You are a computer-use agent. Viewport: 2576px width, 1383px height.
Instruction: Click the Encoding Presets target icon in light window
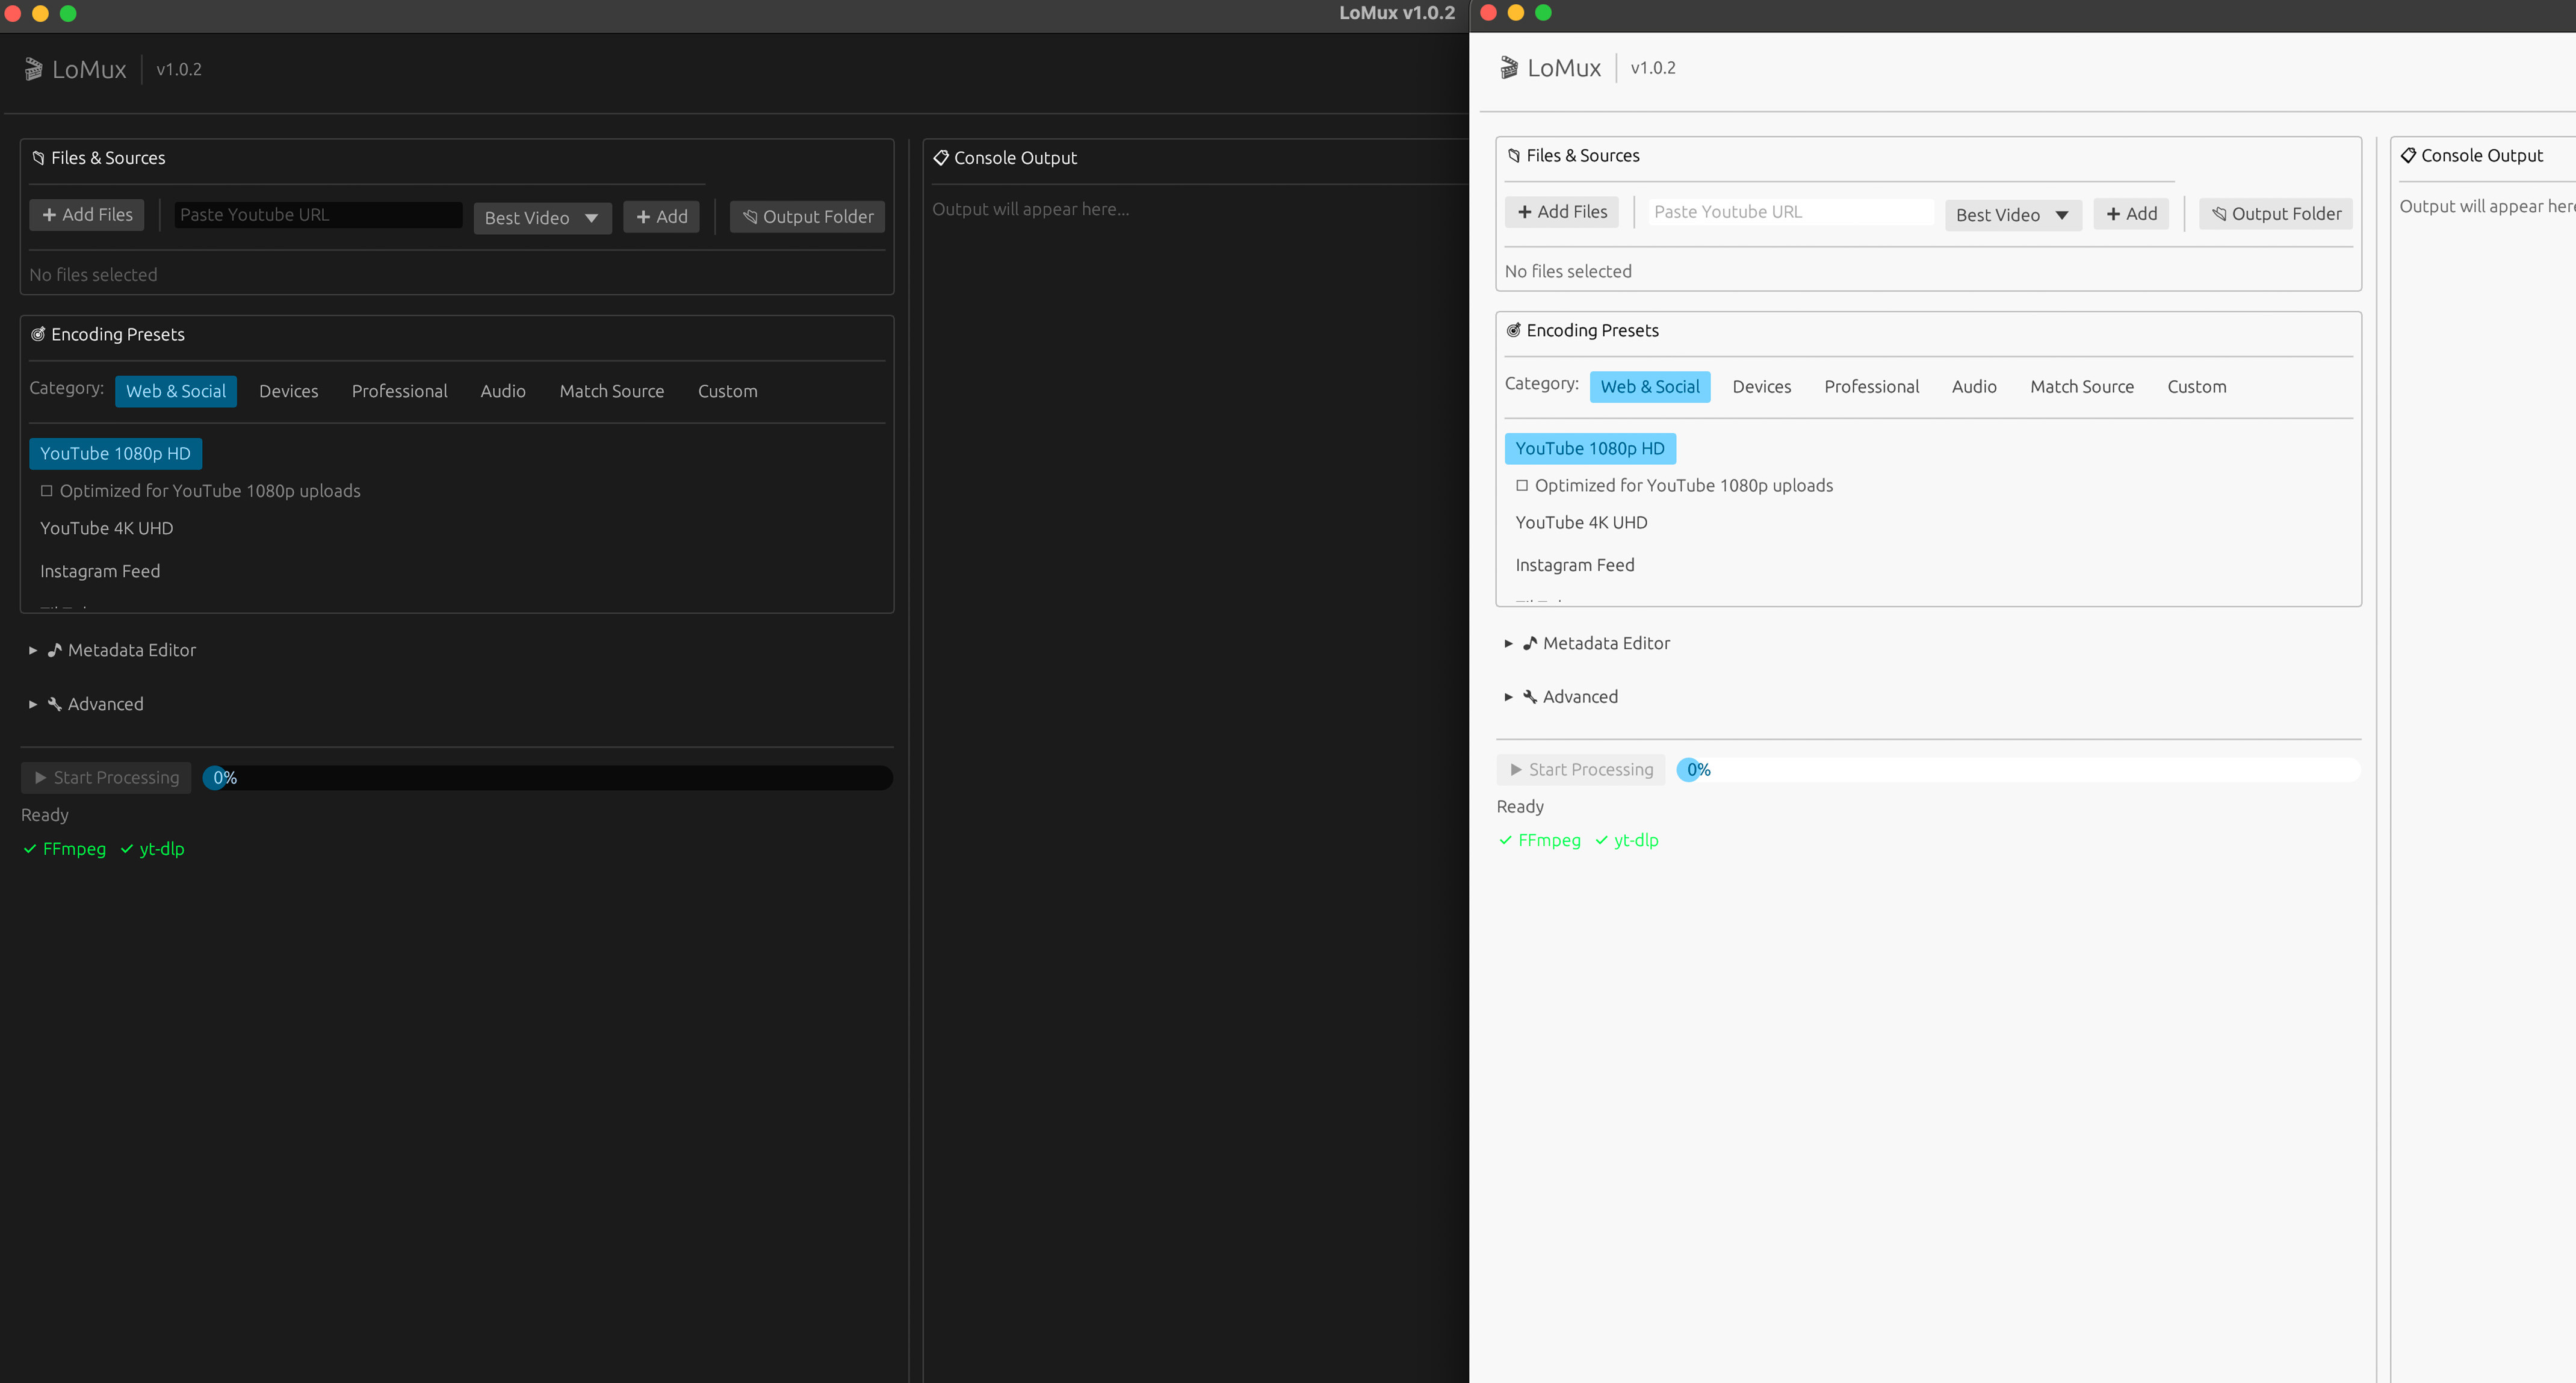click(1514, 330)
